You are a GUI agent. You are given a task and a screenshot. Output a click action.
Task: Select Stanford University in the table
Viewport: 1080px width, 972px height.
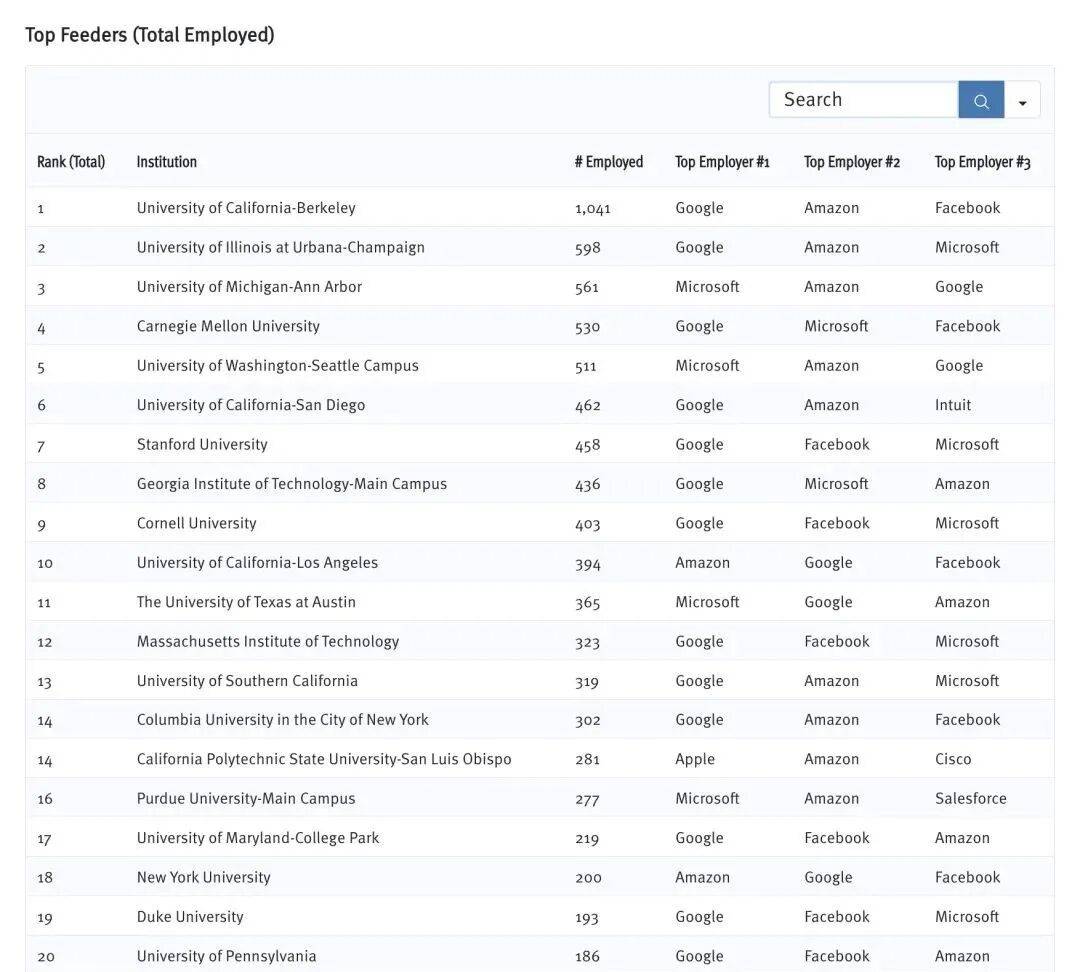pos(202,444)
